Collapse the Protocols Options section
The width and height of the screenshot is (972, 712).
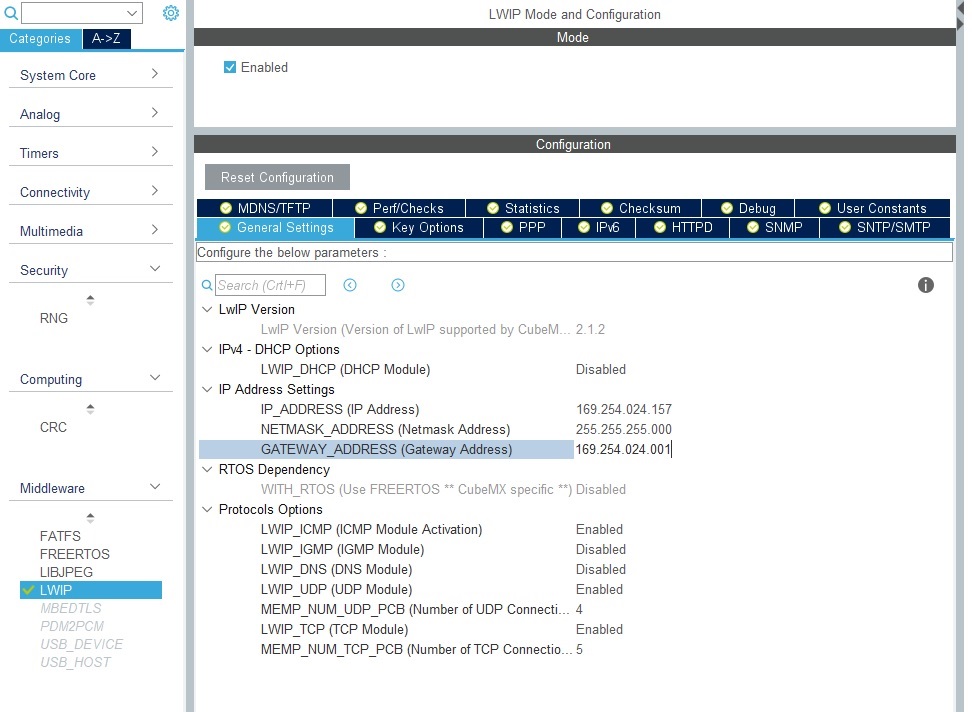coord(207,509)
